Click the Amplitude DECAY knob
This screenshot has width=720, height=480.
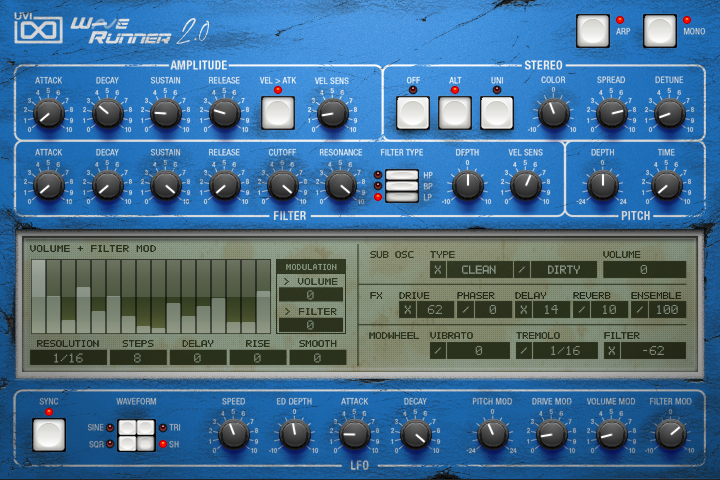pos(107,113)
